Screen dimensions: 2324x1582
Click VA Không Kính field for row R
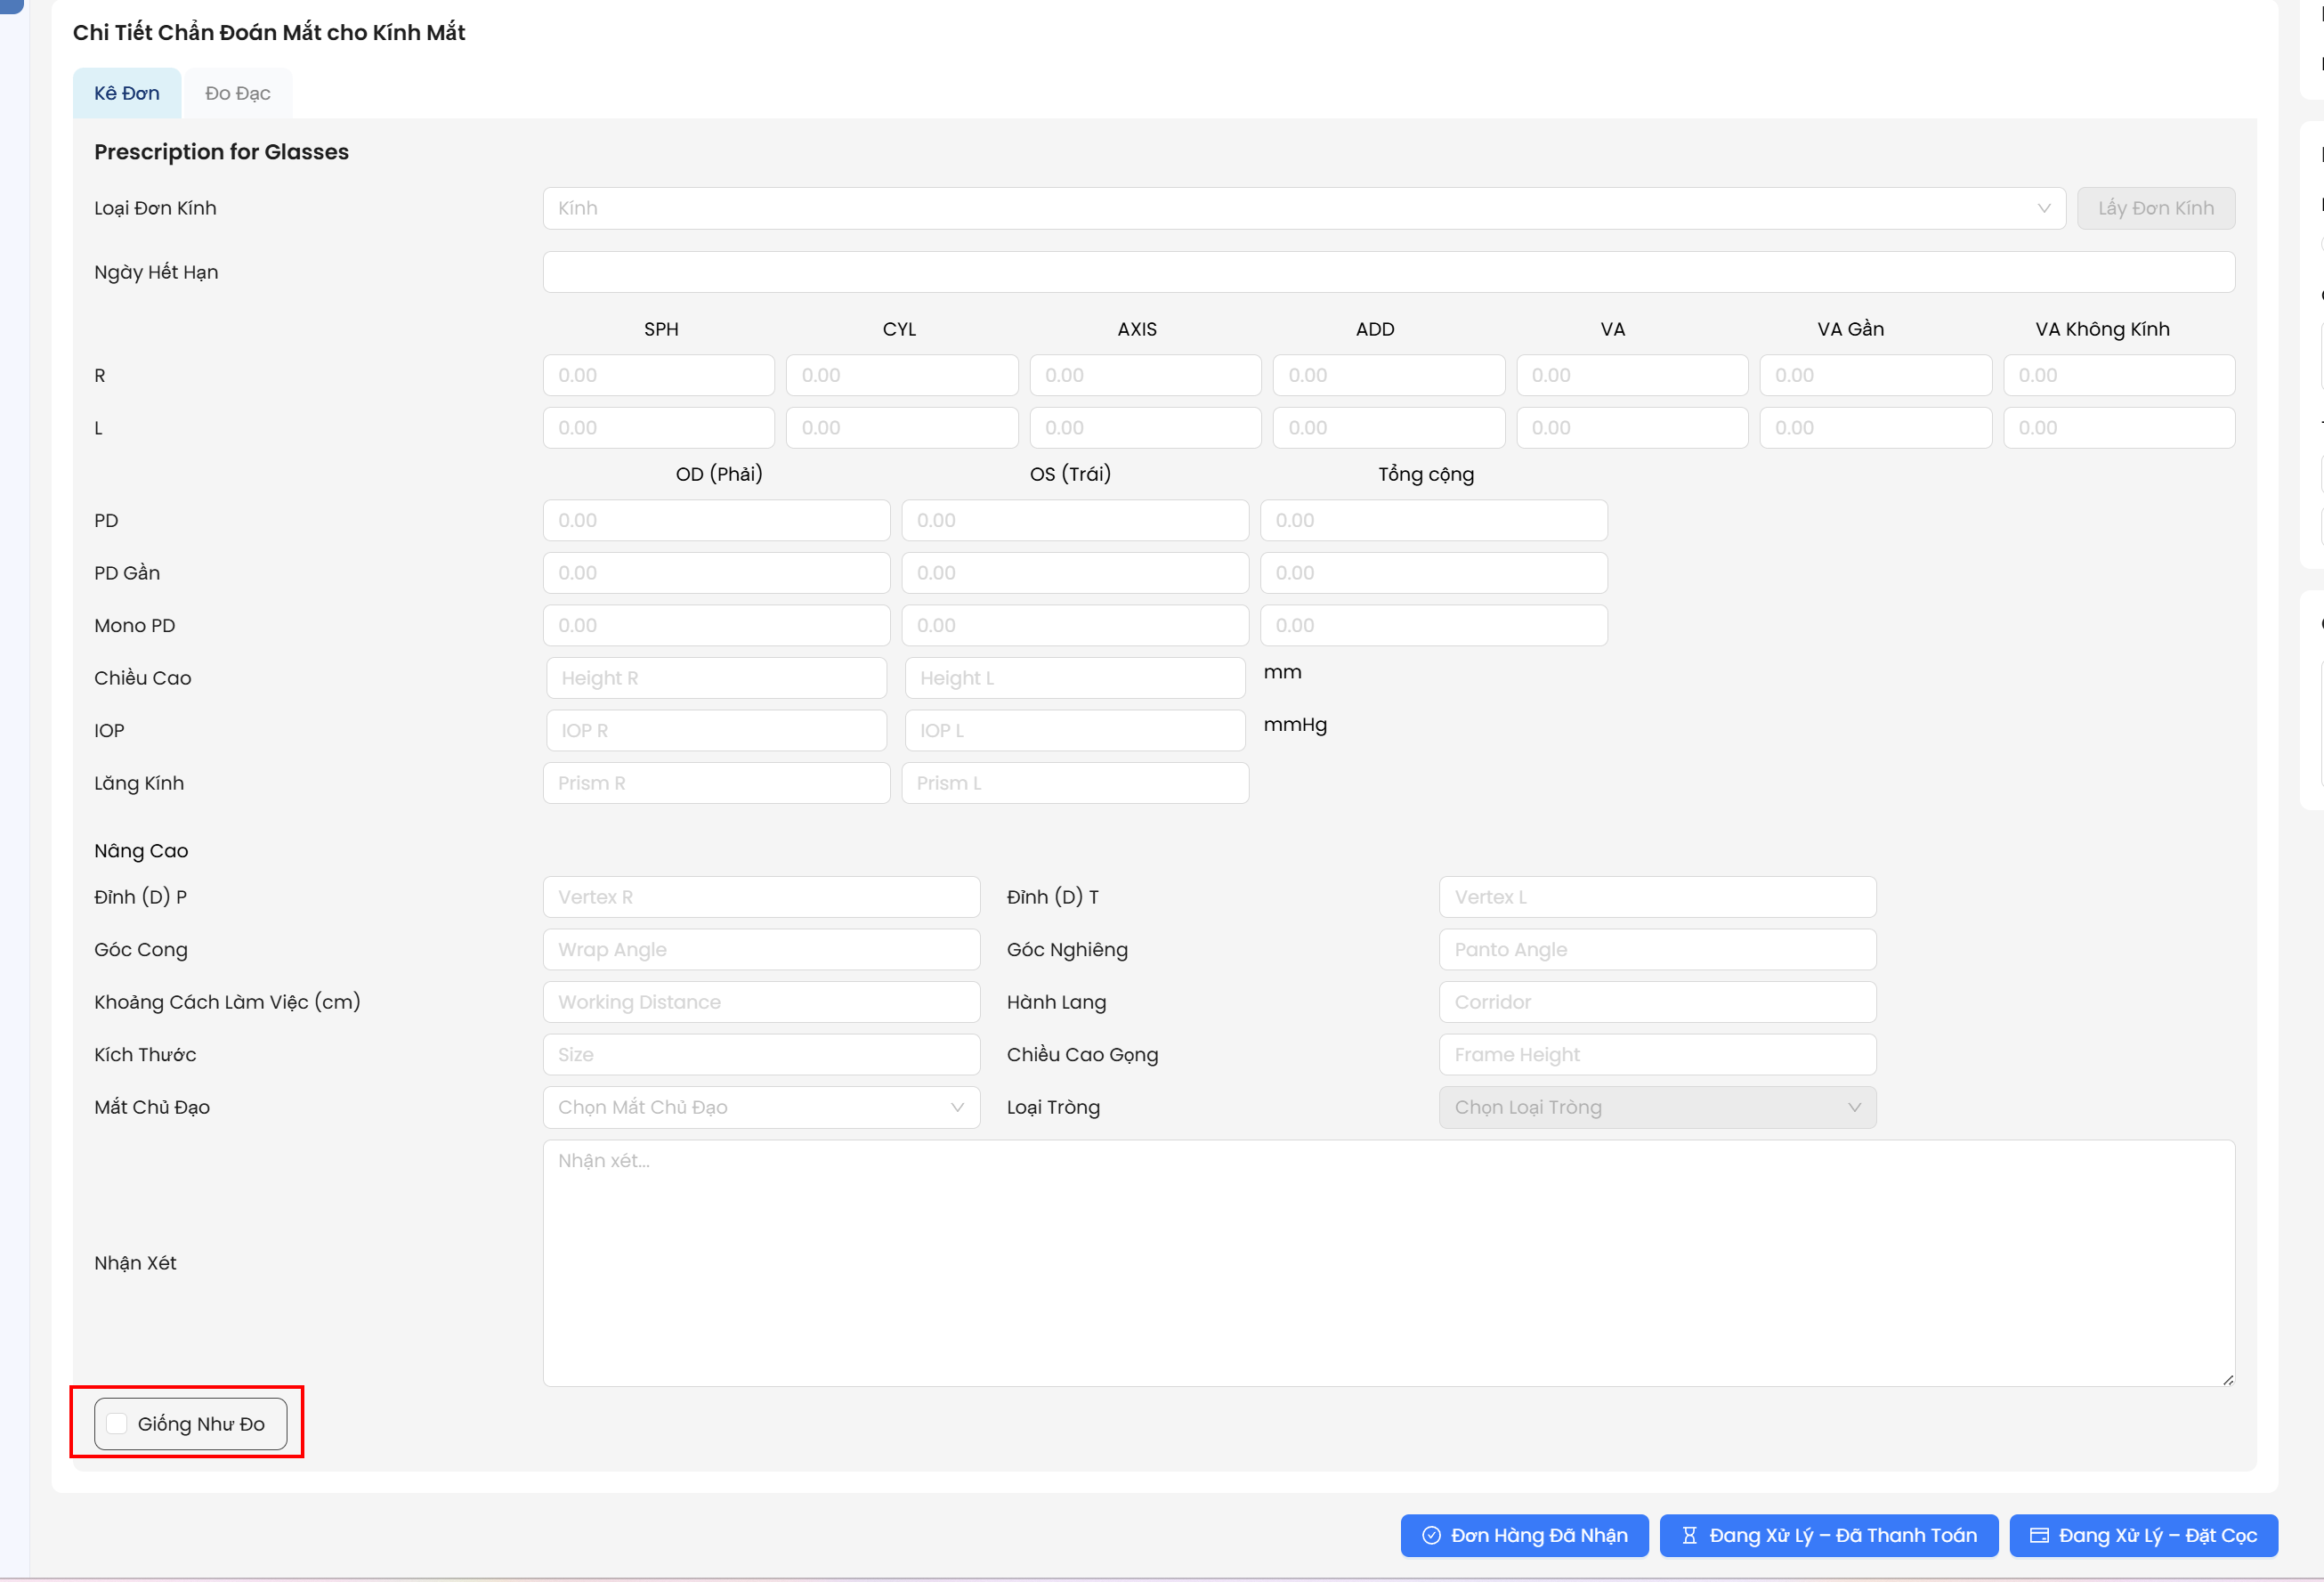[x=2120, y=375]
